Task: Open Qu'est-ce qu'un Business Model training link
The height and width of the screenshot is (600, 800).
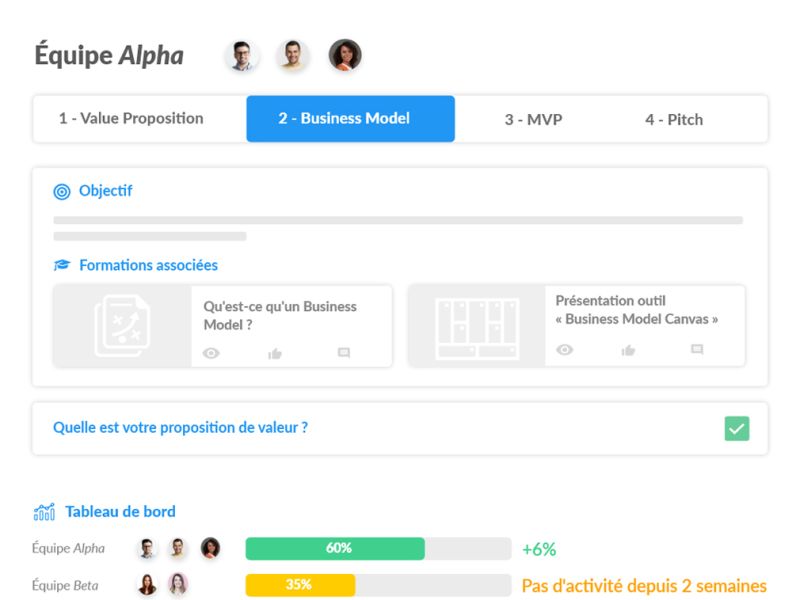Action: point(280,315)
